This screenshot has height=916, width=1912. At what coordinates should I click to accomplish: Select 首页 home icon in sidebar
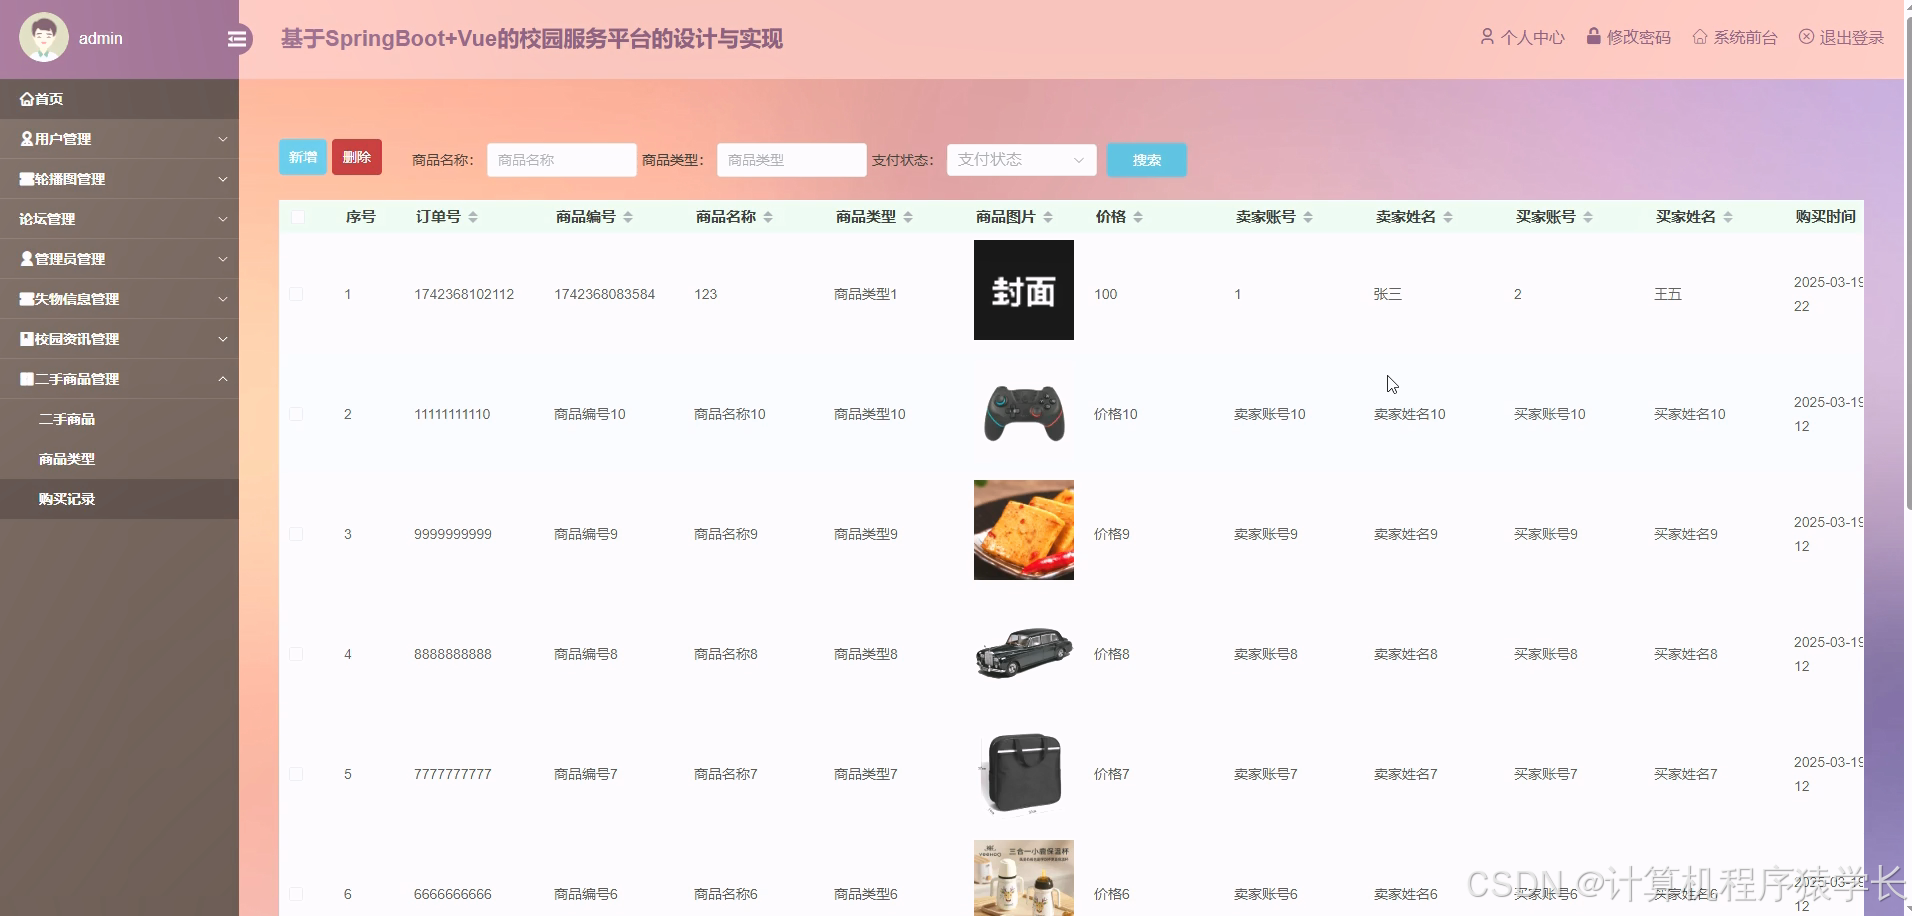[x=26, y=98]
